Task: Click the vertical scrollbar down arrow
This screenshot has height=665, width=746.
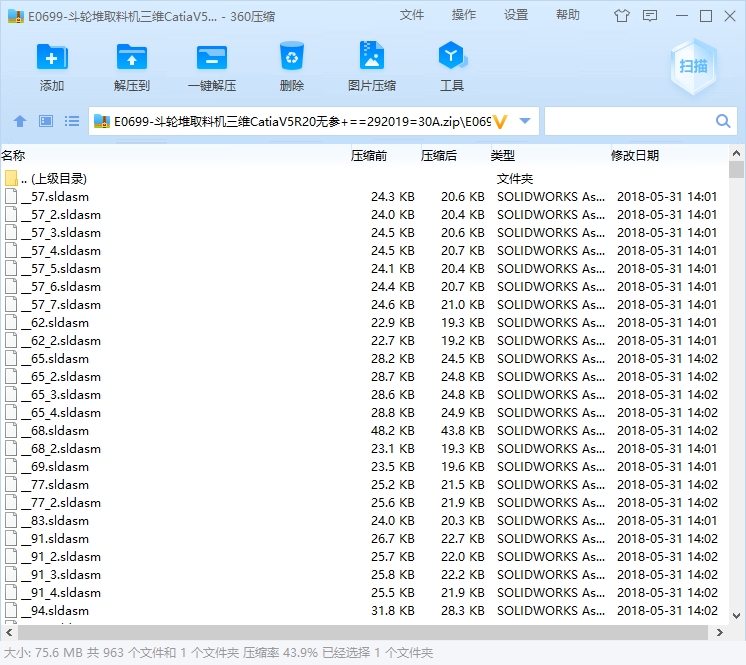Action: 736,616
